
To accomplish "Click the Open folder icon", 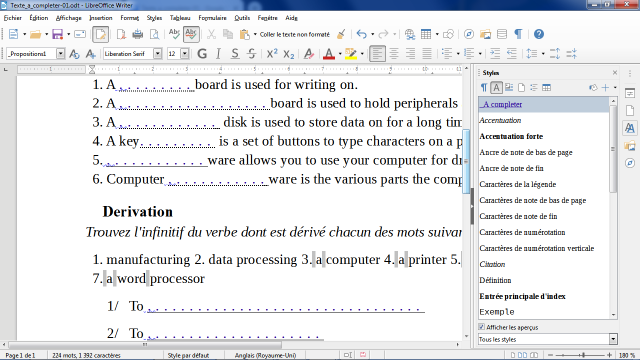I will pyautogui.click(x=36, y=34).
